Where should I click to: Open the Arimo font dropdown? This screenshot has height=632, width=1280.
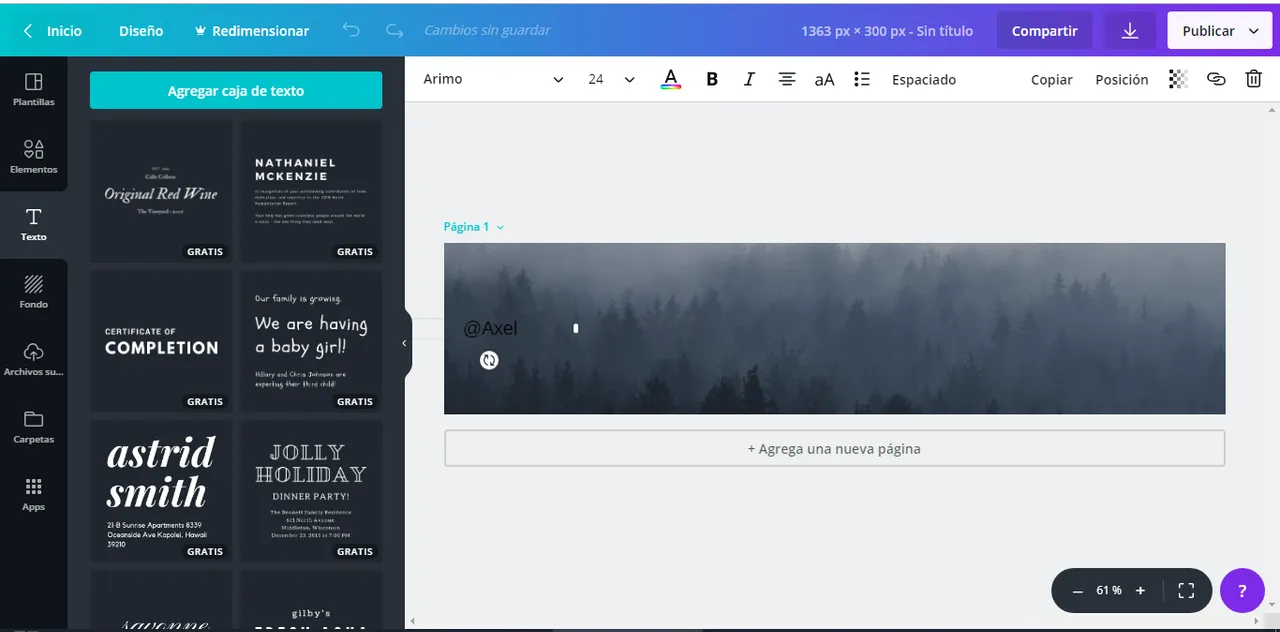493,79
